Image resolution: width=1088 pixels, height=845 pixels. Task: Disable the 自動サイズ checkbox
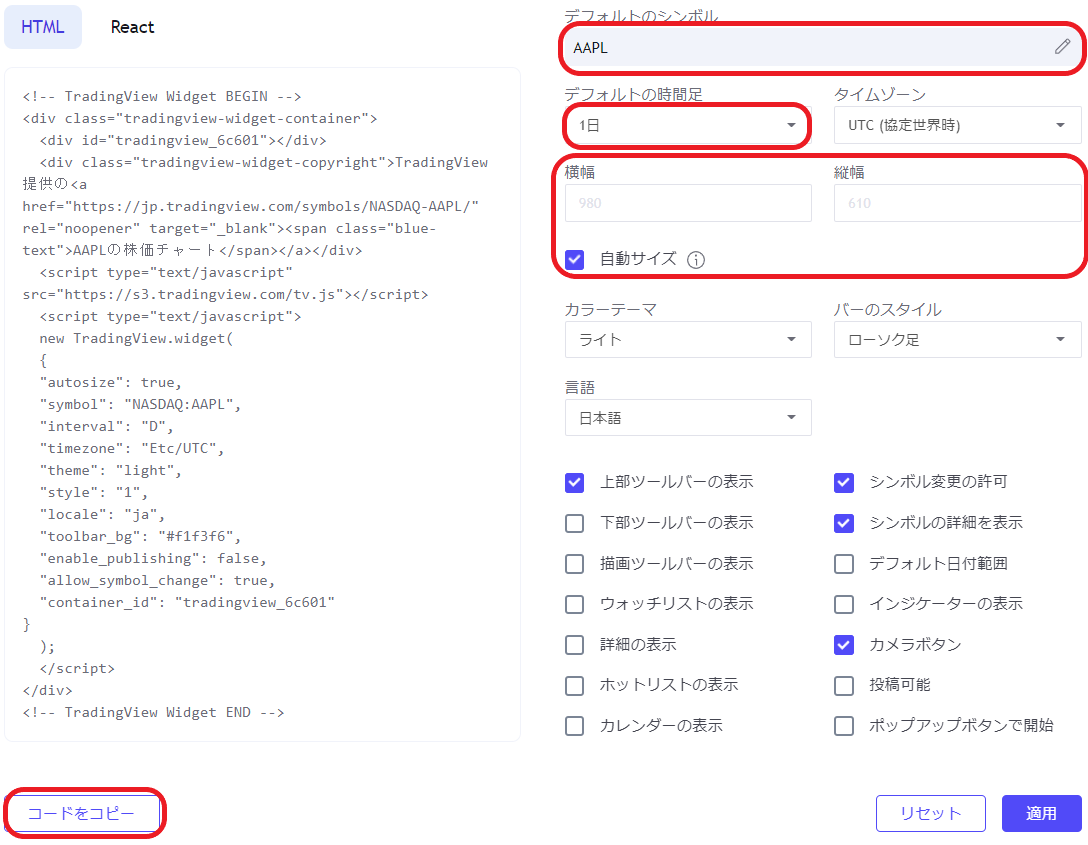coord(574,259)
